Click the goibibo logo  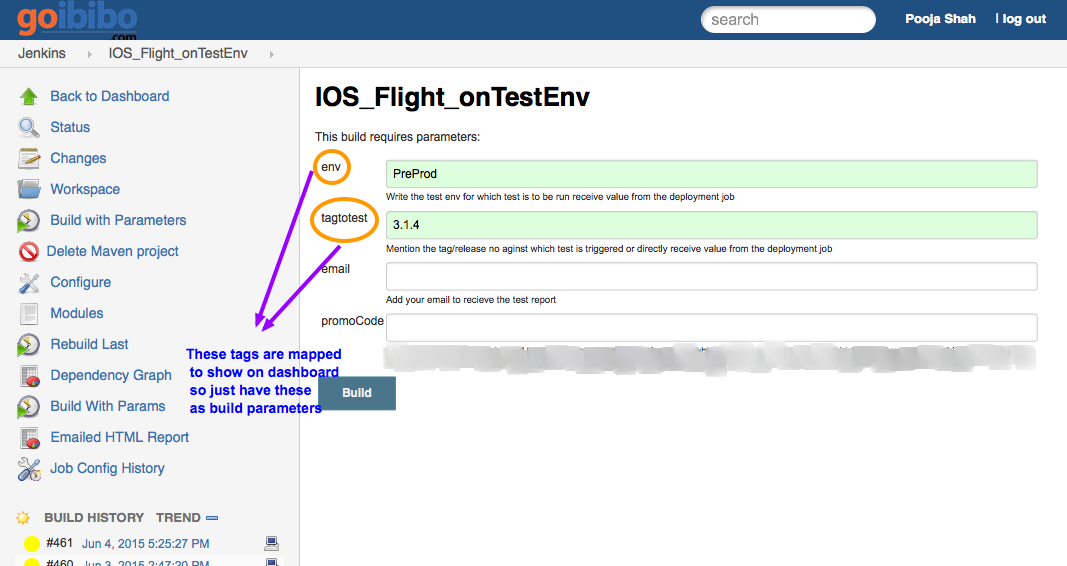[x=77, y=20]
